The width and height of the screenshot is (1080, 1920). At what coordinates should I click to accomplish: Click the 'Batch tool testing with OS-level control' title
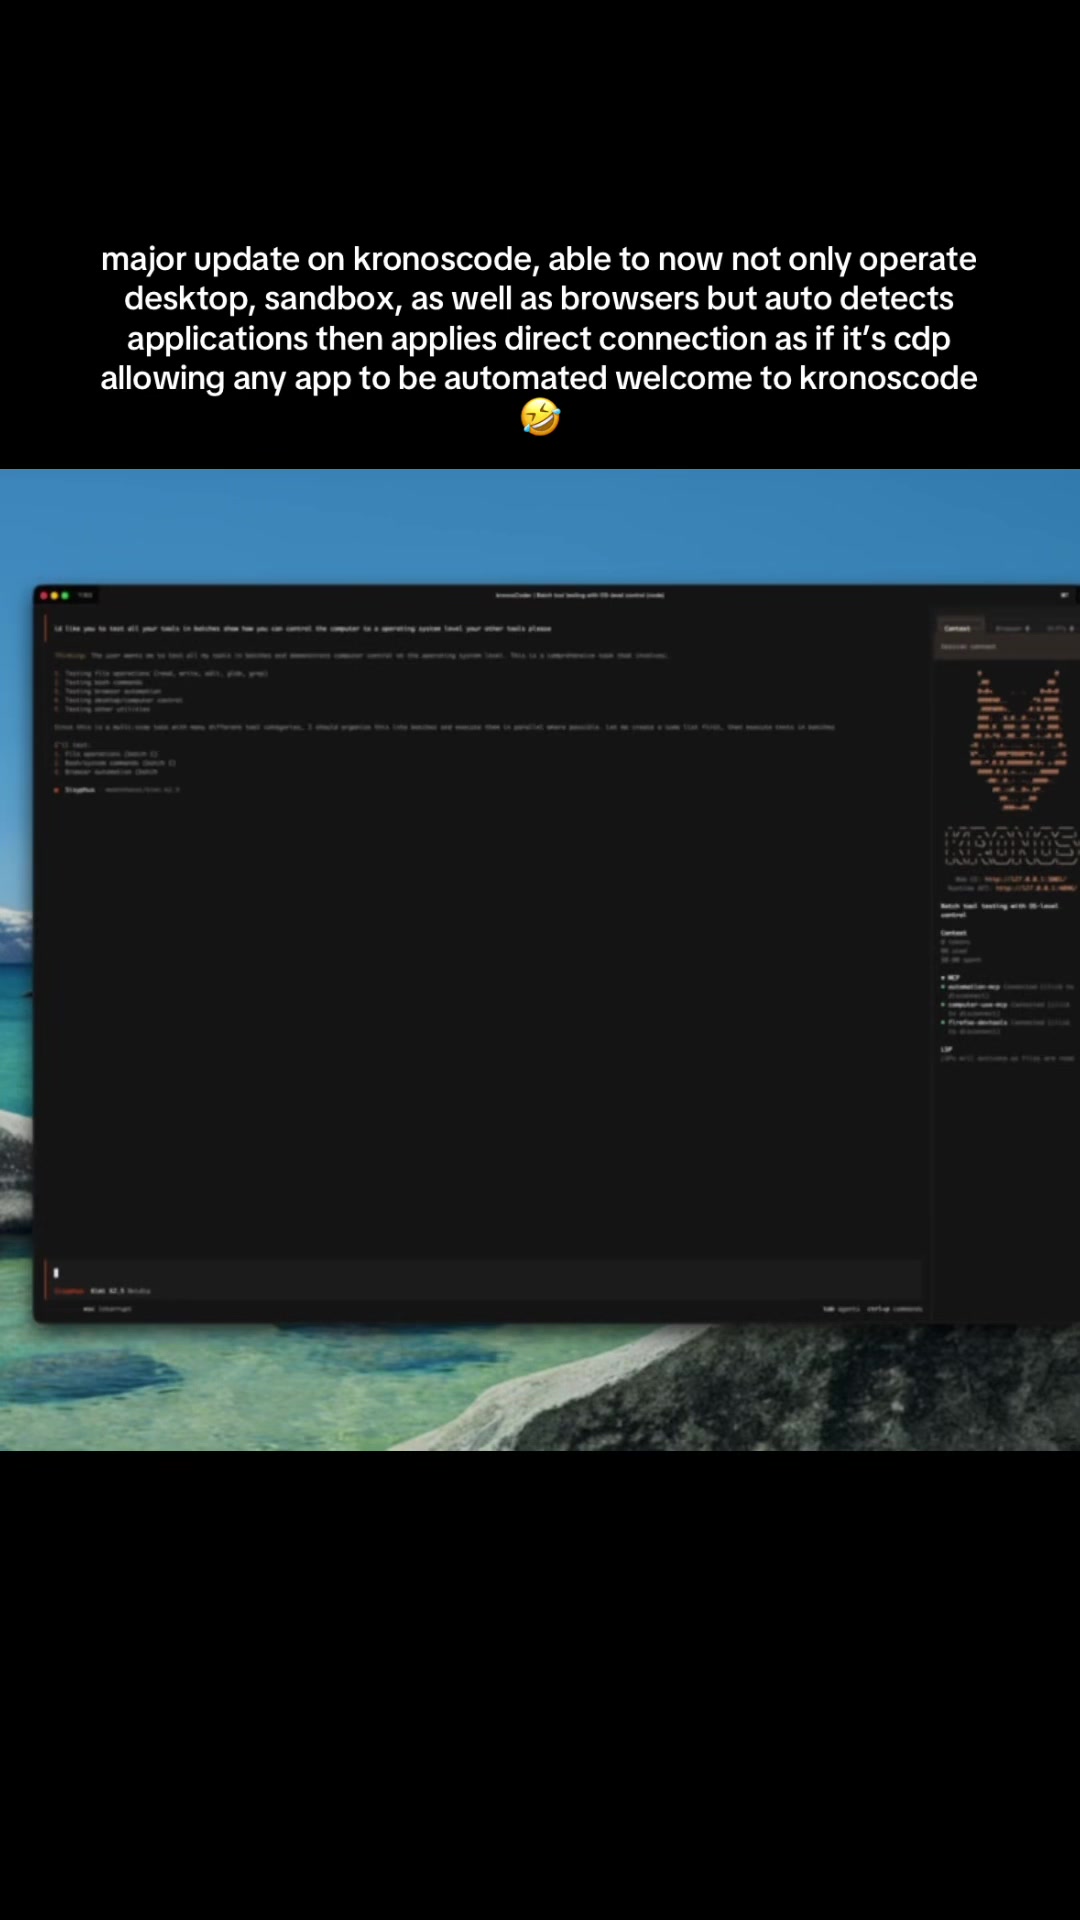[x=998, y=910]
